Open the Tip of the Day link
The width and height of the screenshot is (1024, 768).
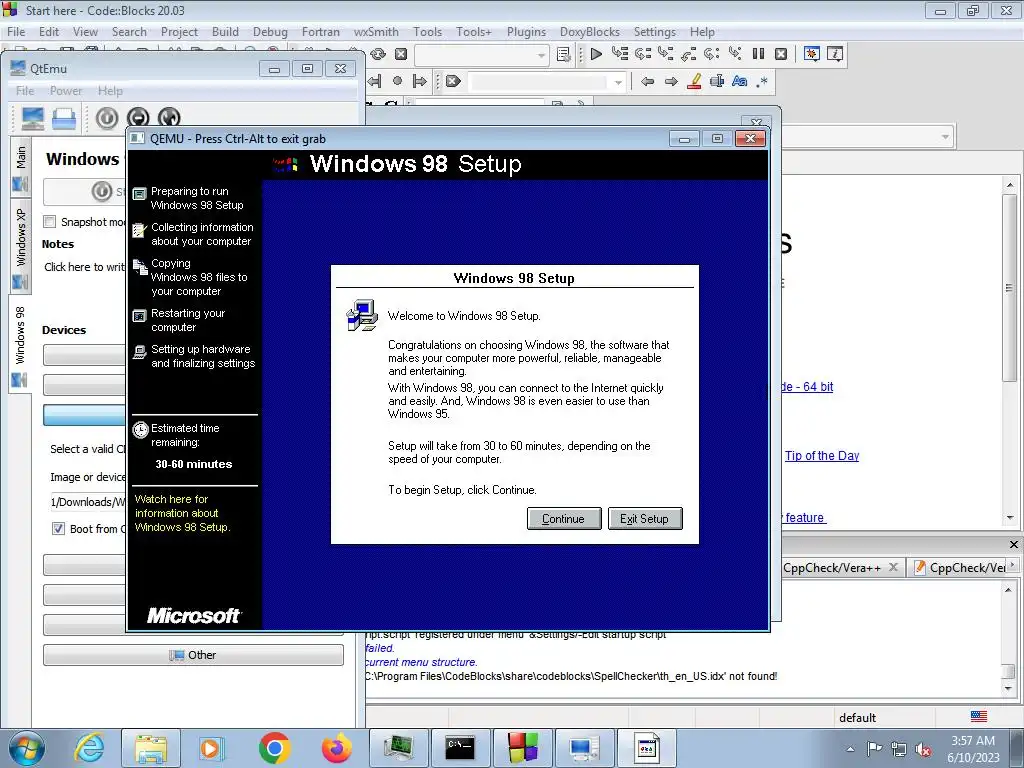[822, 456]
